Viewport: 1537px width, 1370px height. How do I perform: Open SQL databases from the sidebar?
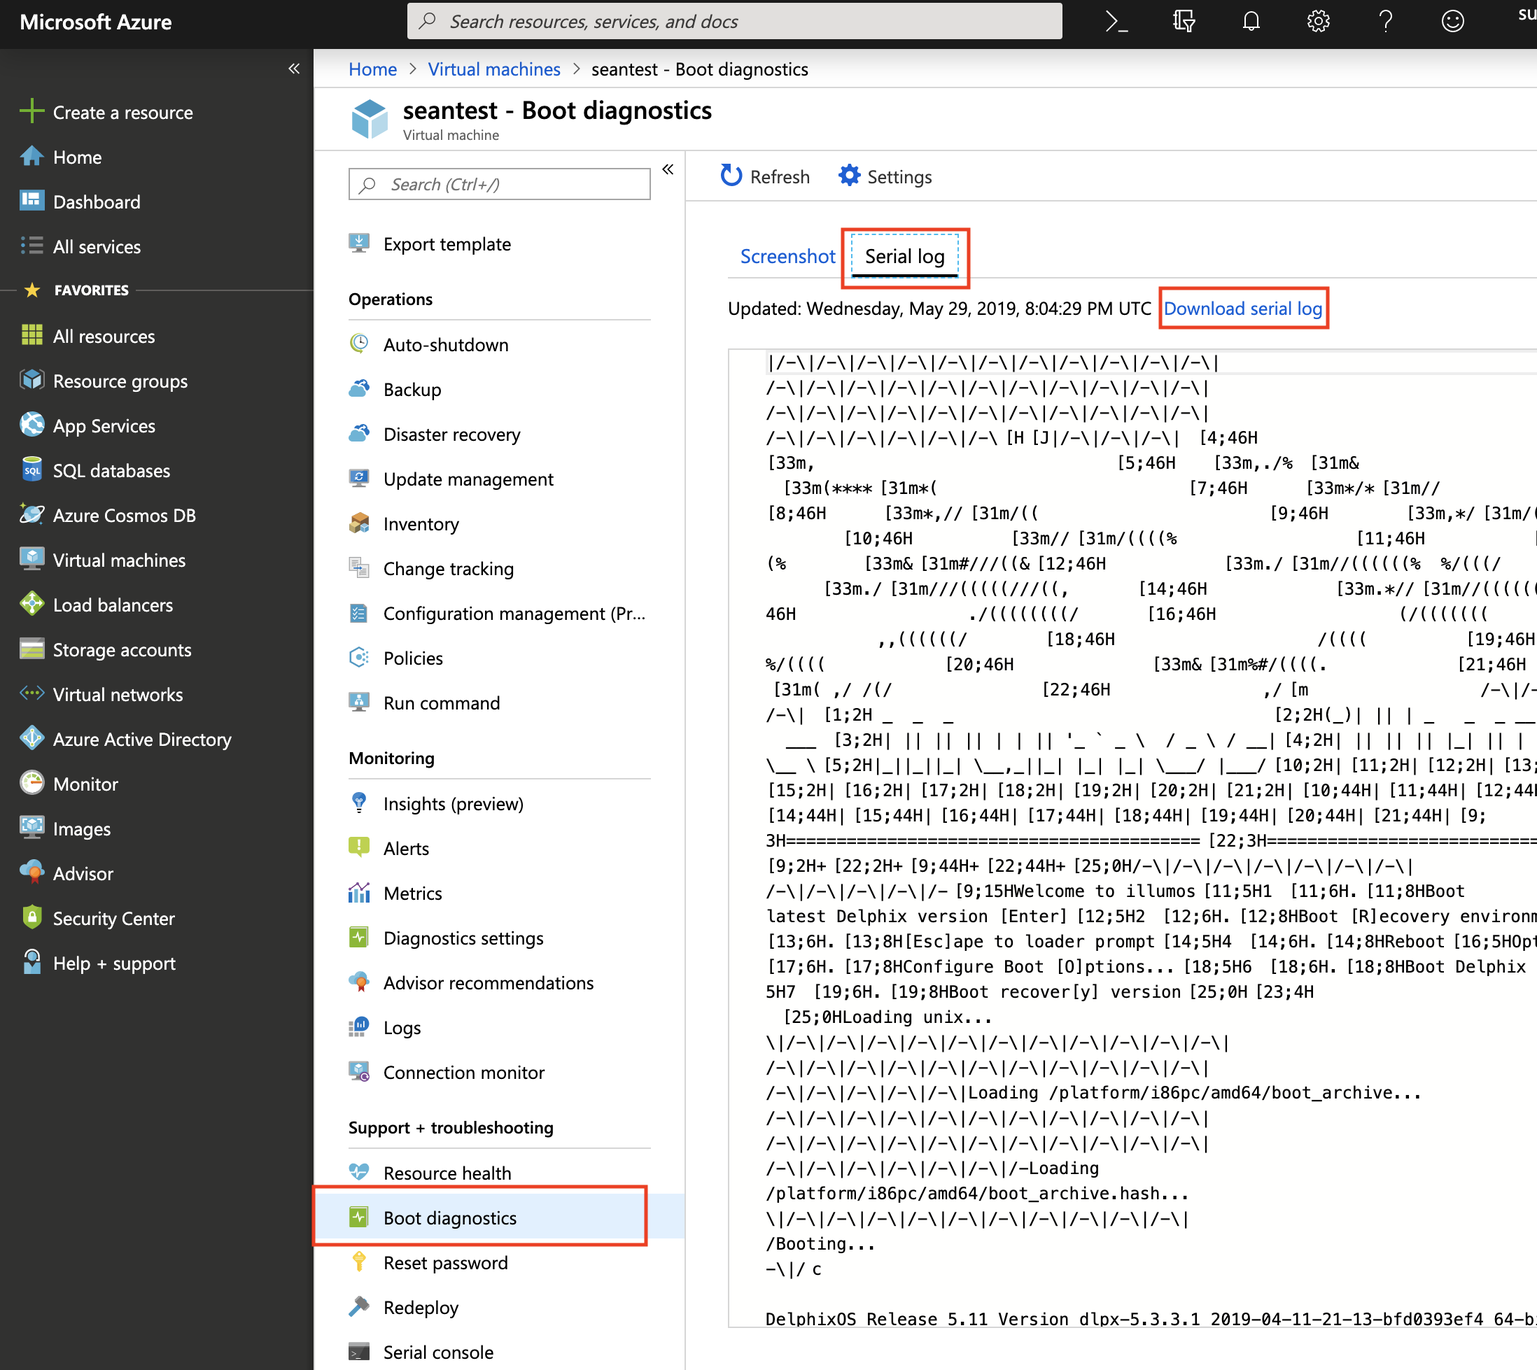111,470
